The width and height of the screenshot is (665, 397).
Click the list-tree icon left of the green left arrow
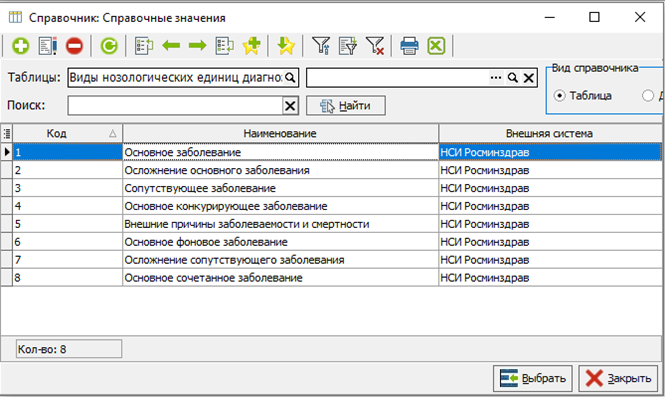coord(144,46)
